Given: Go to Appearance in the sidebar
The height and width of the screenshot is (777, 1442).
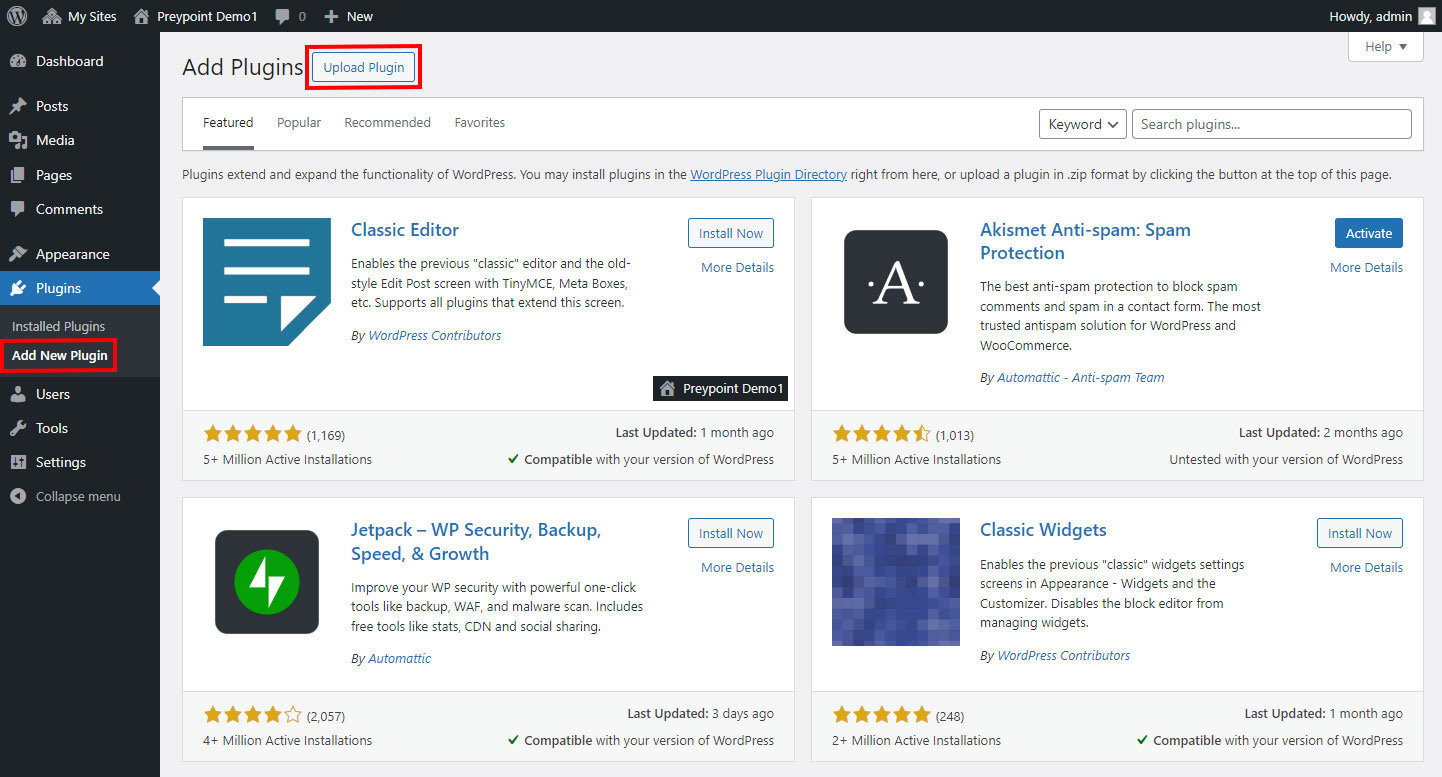Looking at the screenshot, I should pos(72,254).
